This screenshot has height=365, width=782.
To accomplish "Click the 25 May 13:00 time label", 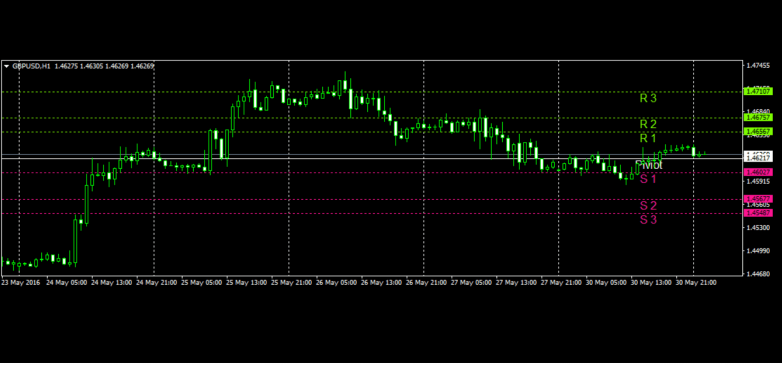I will click(246, 283).
